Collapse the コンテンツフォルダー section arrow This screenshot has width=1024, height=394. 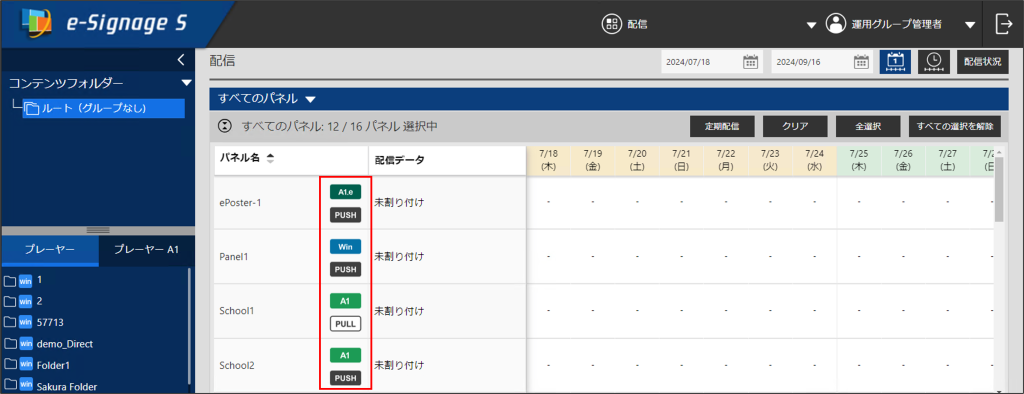click(186, 83)
